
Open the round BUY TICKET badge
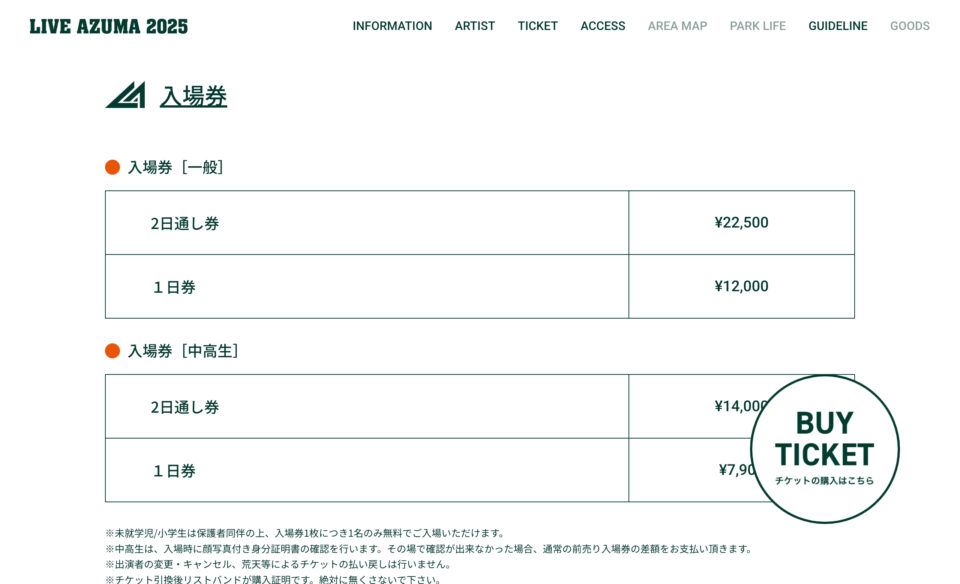[x=825, y=449]
